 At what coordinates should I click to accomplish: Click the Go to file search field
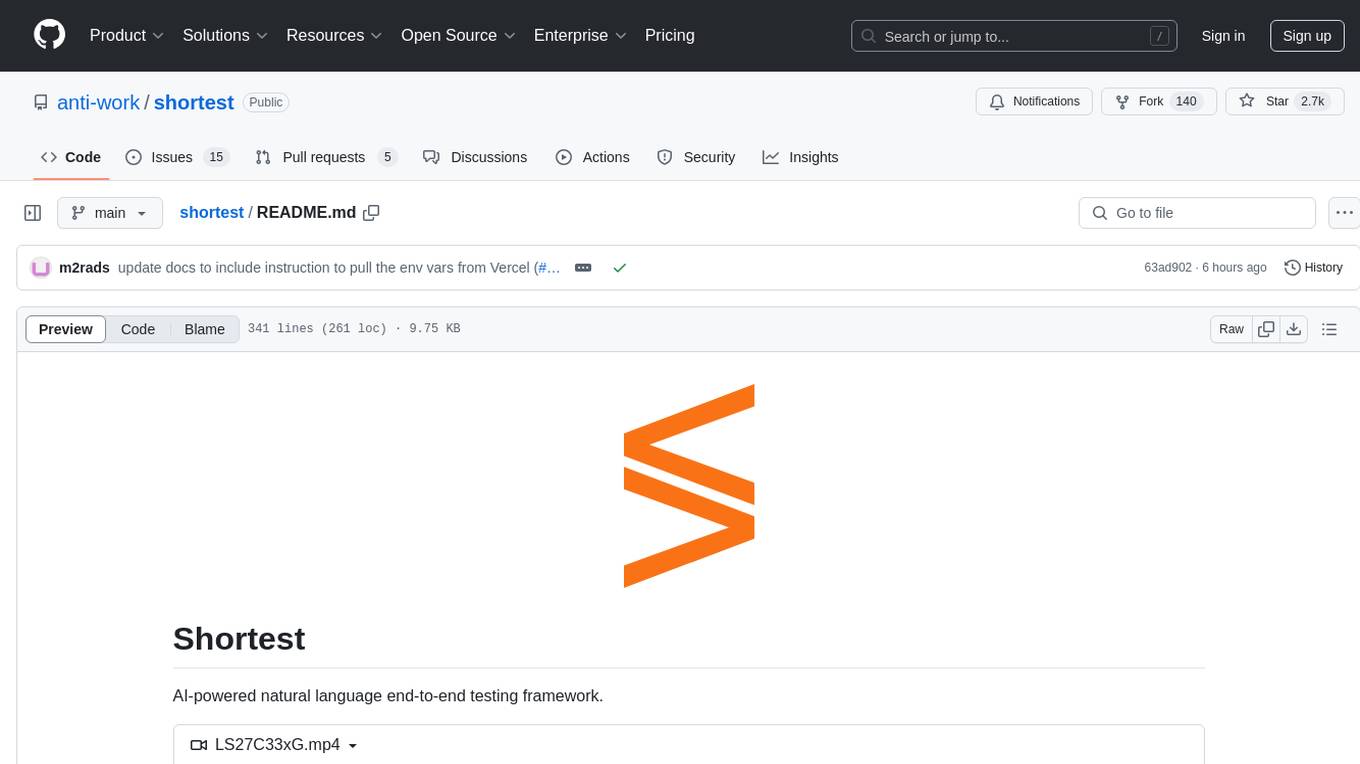1197,213
